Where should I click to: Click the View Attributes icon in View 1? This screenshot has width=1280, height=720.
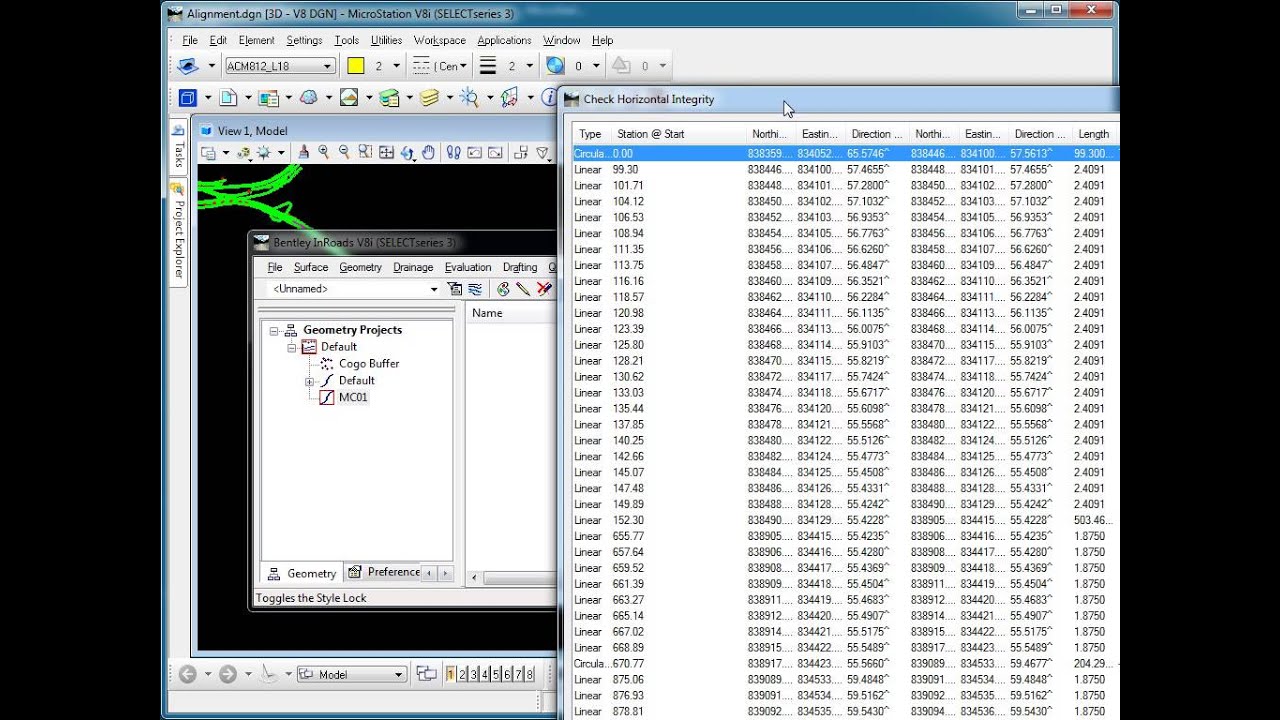point(209,153)
